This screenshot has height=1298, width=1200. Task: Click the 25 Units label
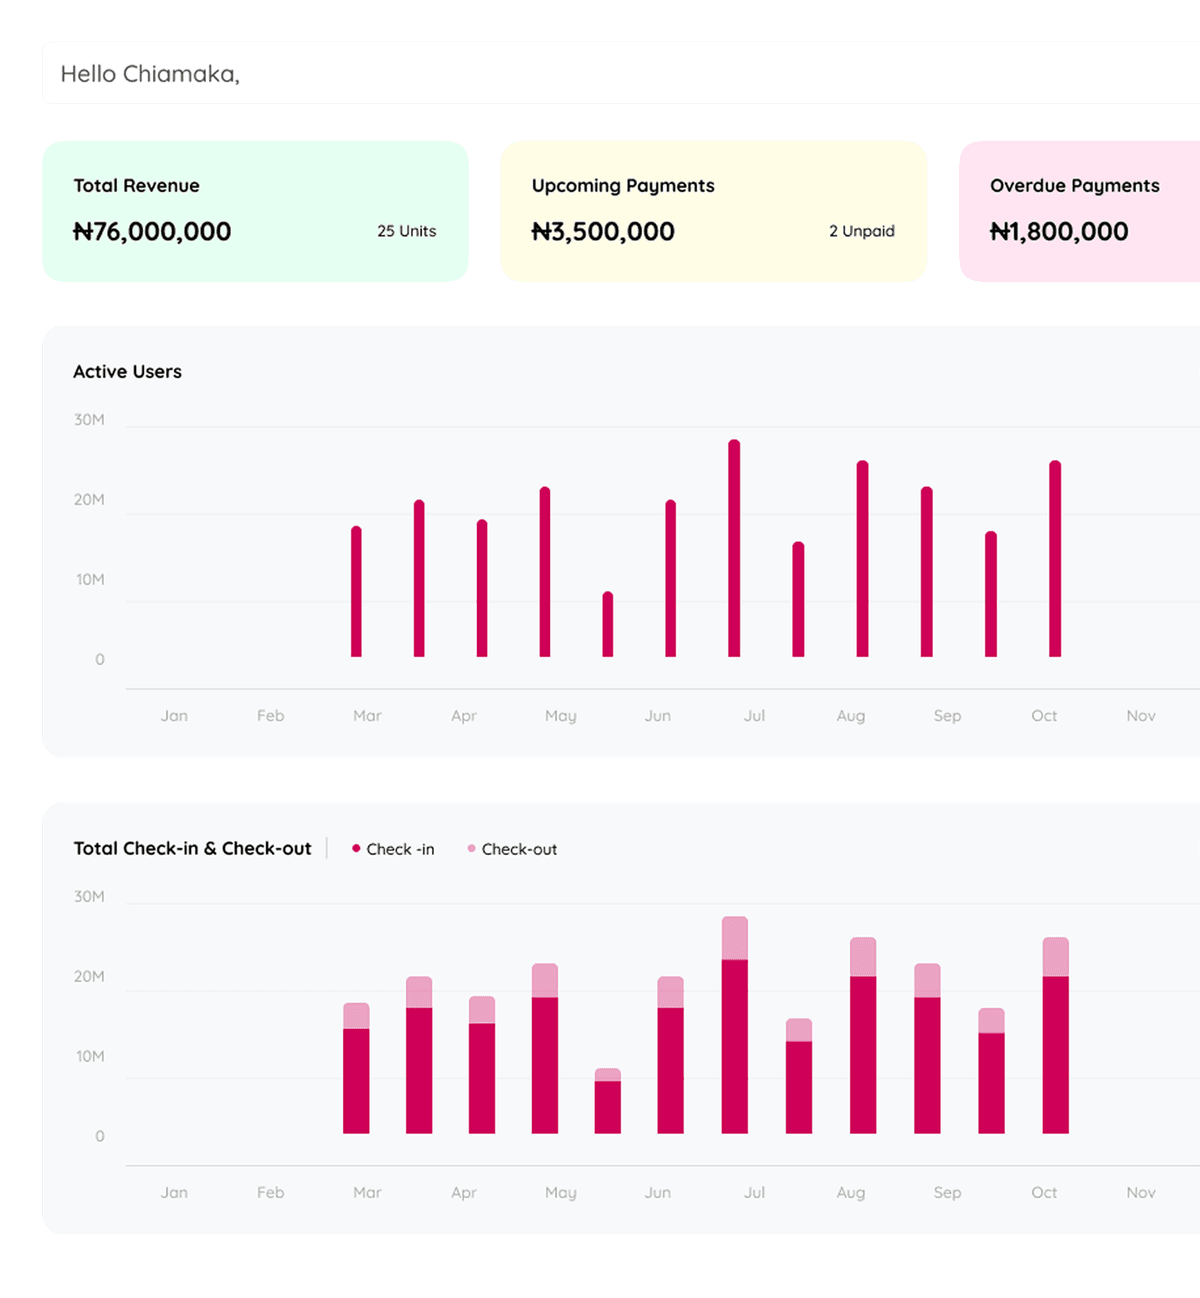406,231
